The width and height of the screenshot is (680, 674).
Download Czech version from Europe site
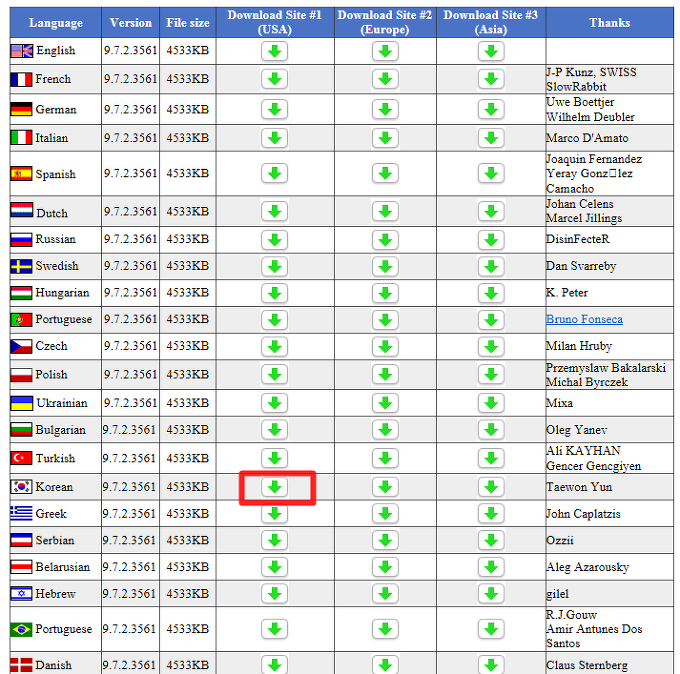[x=385, y=347]
